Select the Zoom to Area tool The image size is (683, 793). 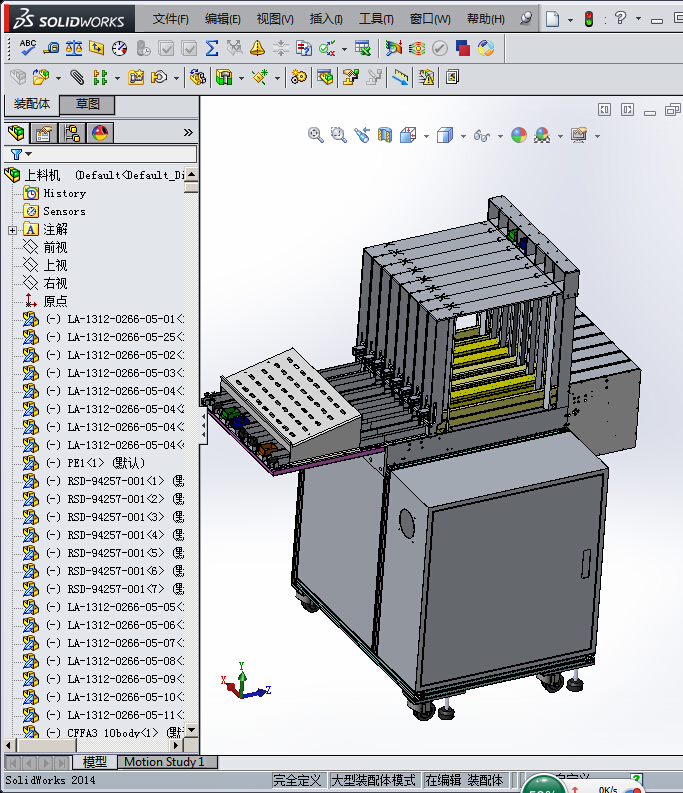338,135
